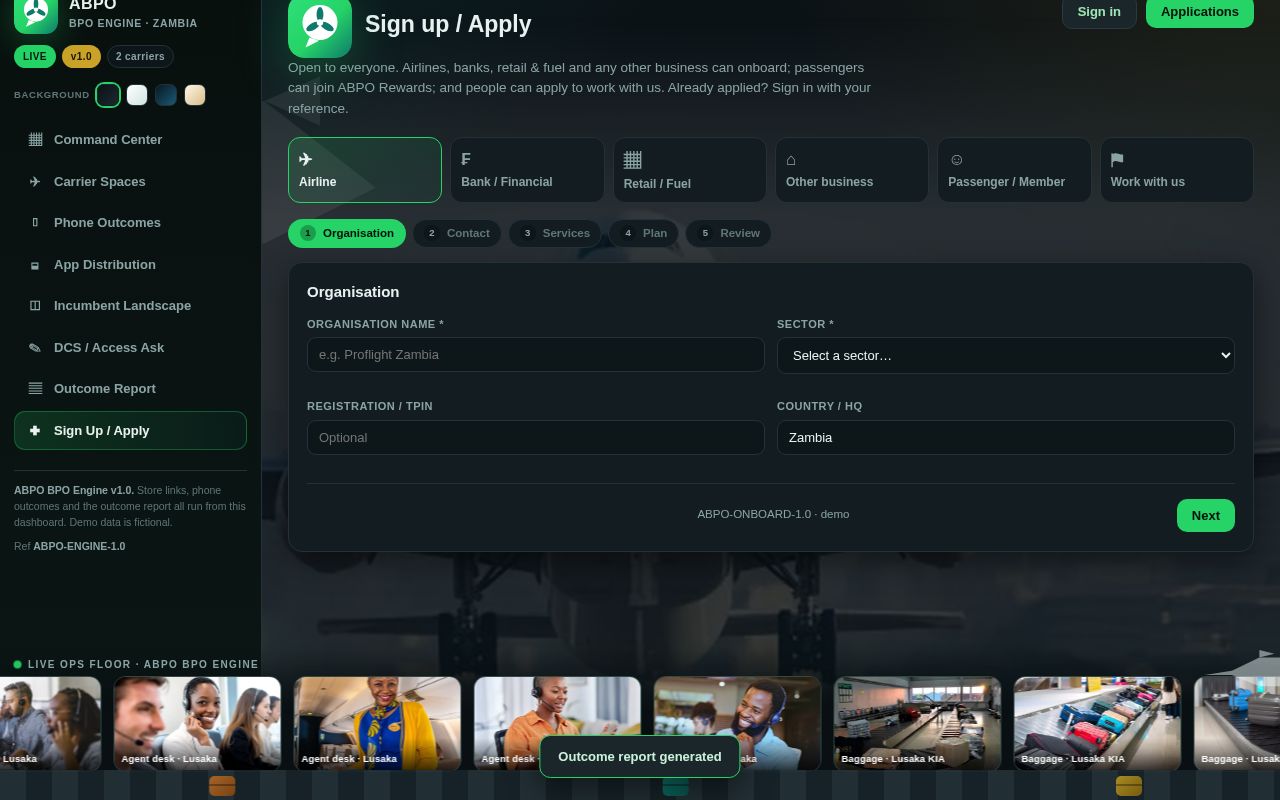Jump to step 2 Contact
The height and width of the screenshot is (800, 1280).
coord(457,233)
